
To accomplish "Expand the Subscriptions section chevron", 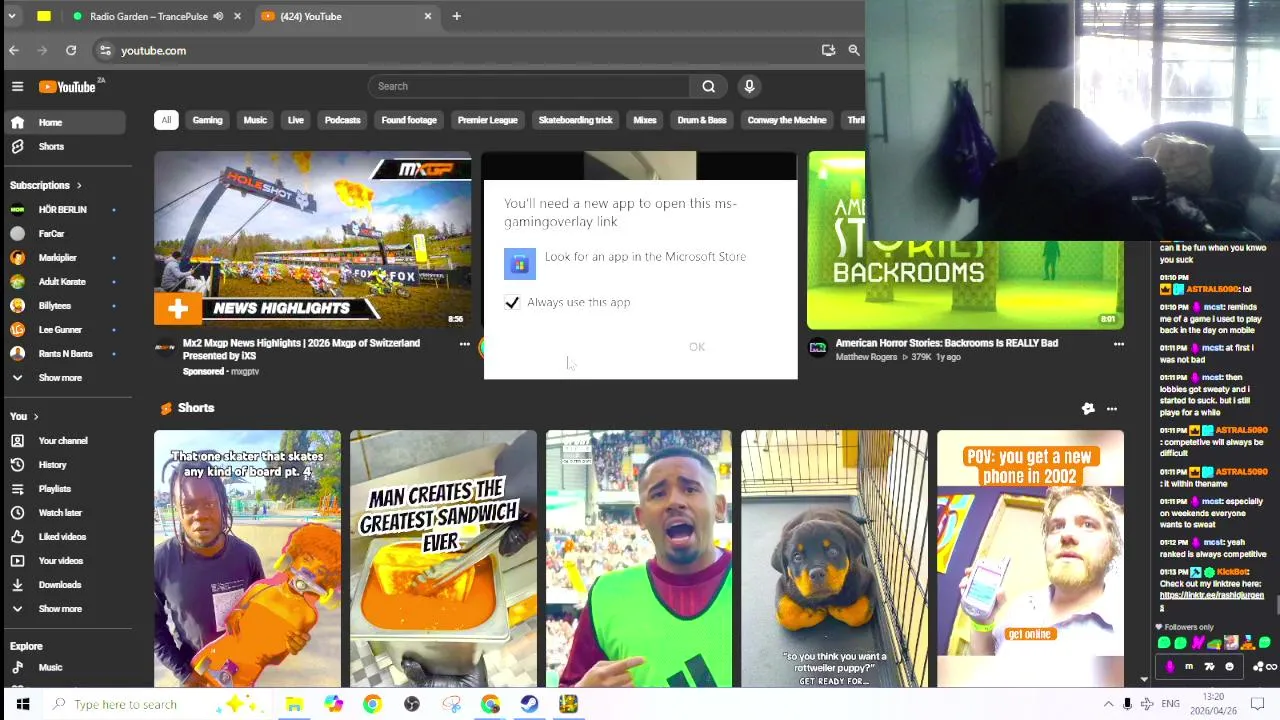I will (79, 185).
